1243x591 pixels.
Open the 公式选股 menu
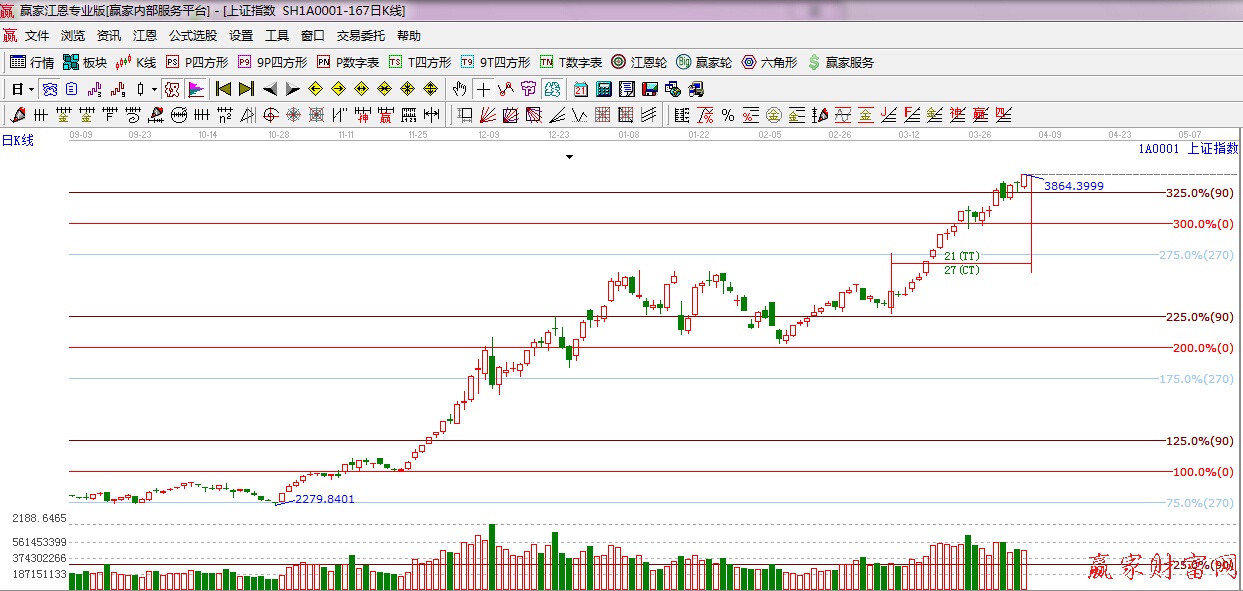pos(192,36)
